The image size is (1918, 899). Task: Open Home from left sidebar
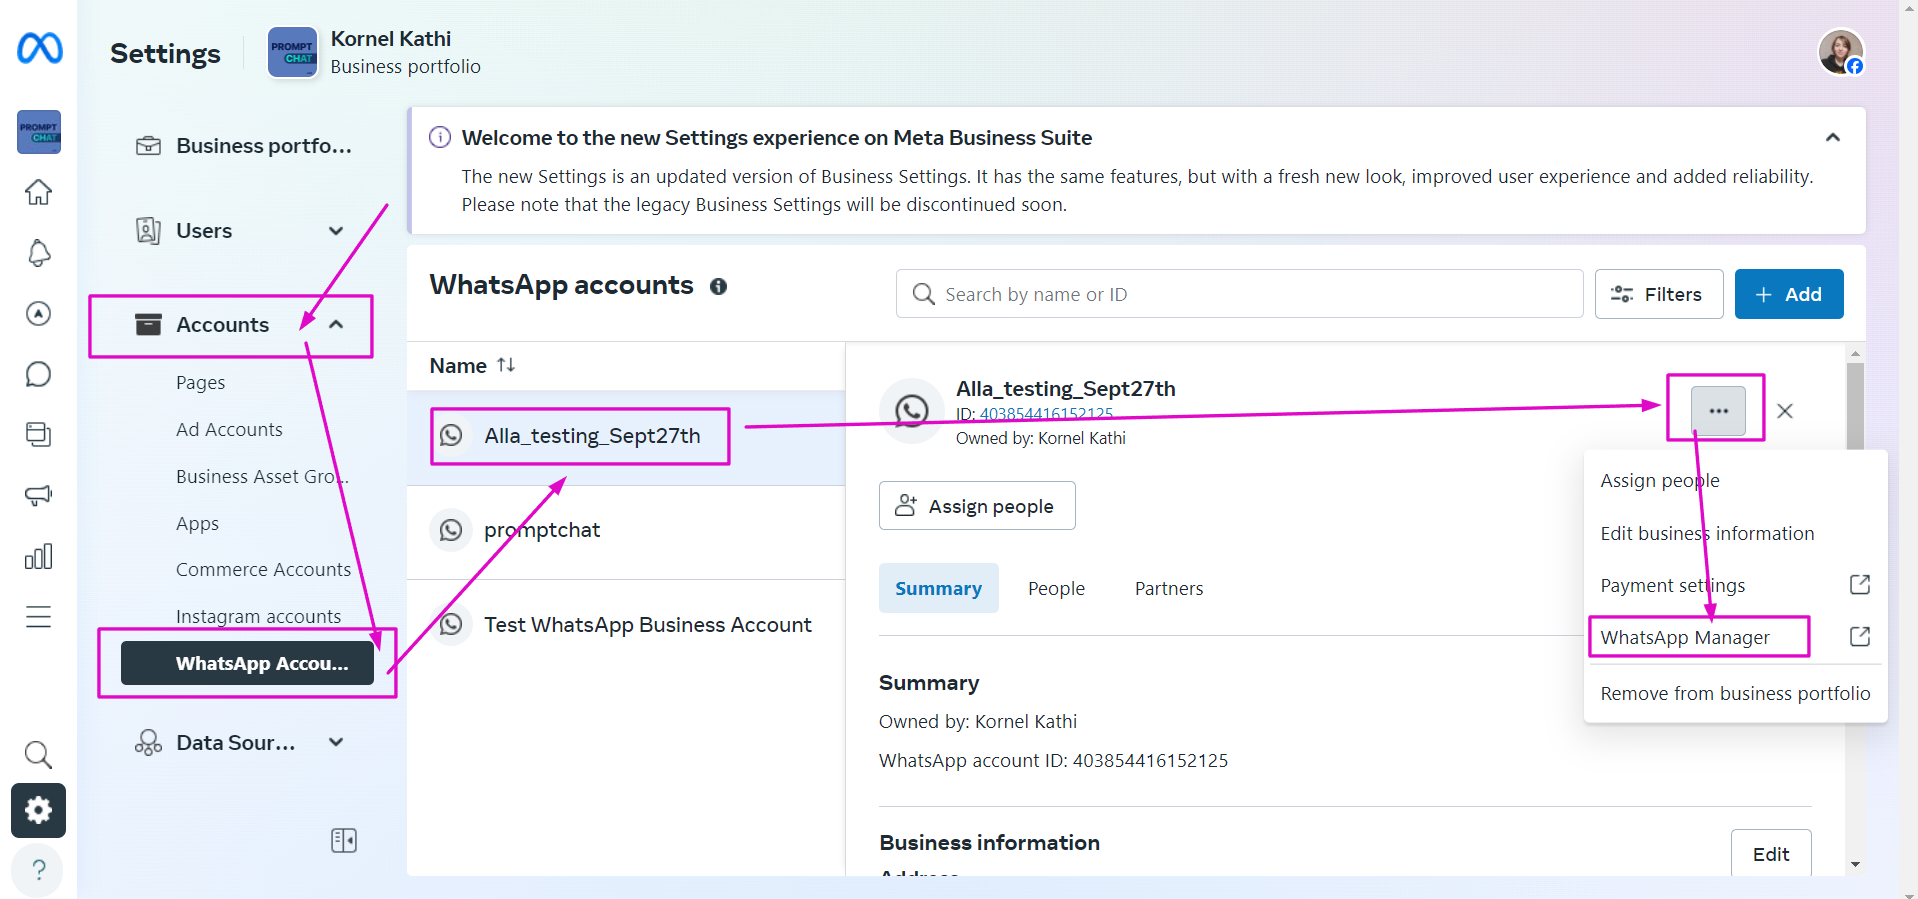pyautogui.click(x=38, y=192)
